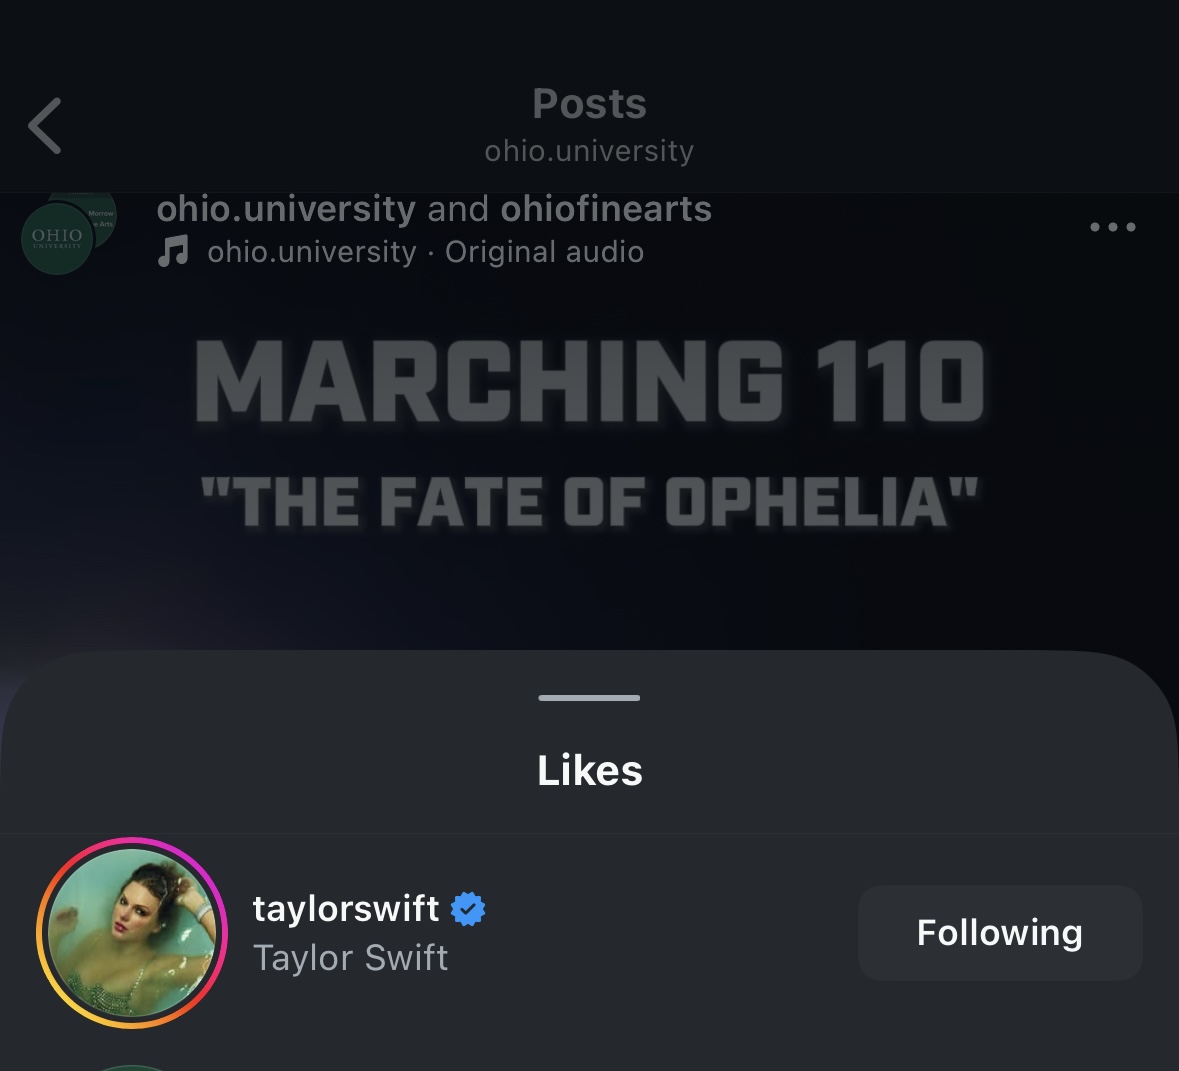Tap the back arrow to return
Viewport: 1179px width, 1071px height.
tap(44, 125)
